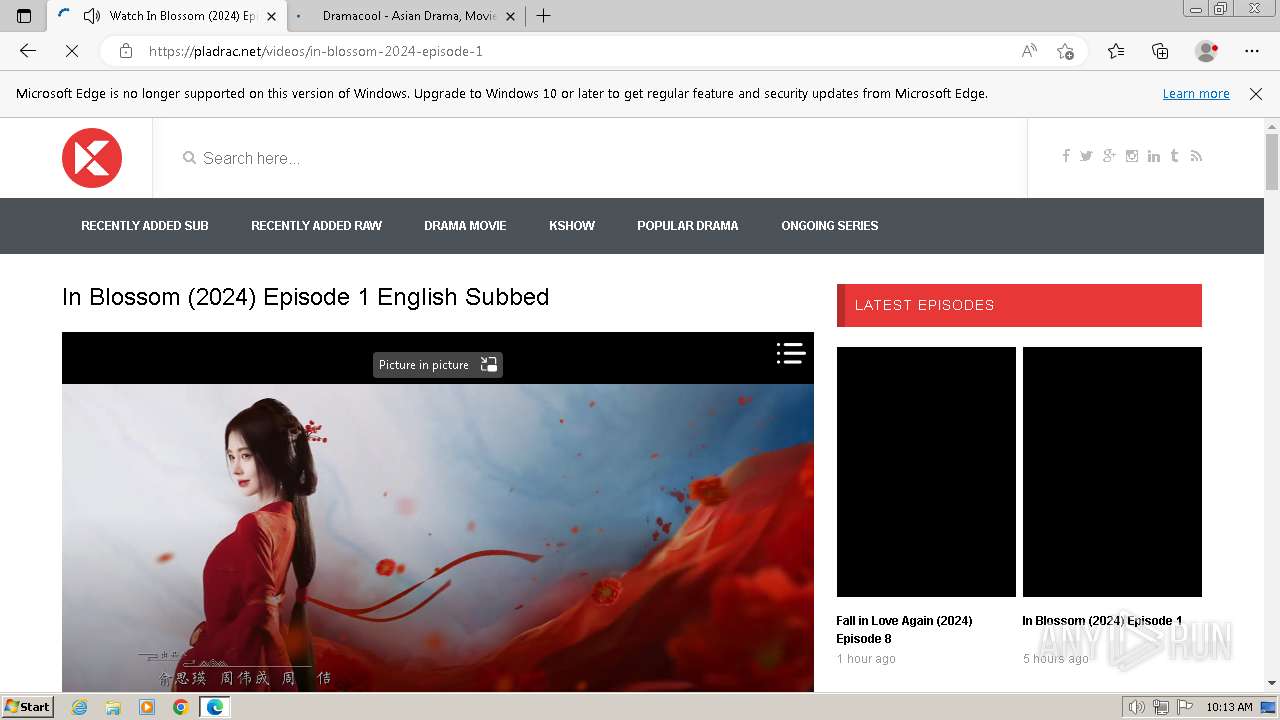Open the site's LinkedIn icon
1280x720 pixels.
[1154, 156]
